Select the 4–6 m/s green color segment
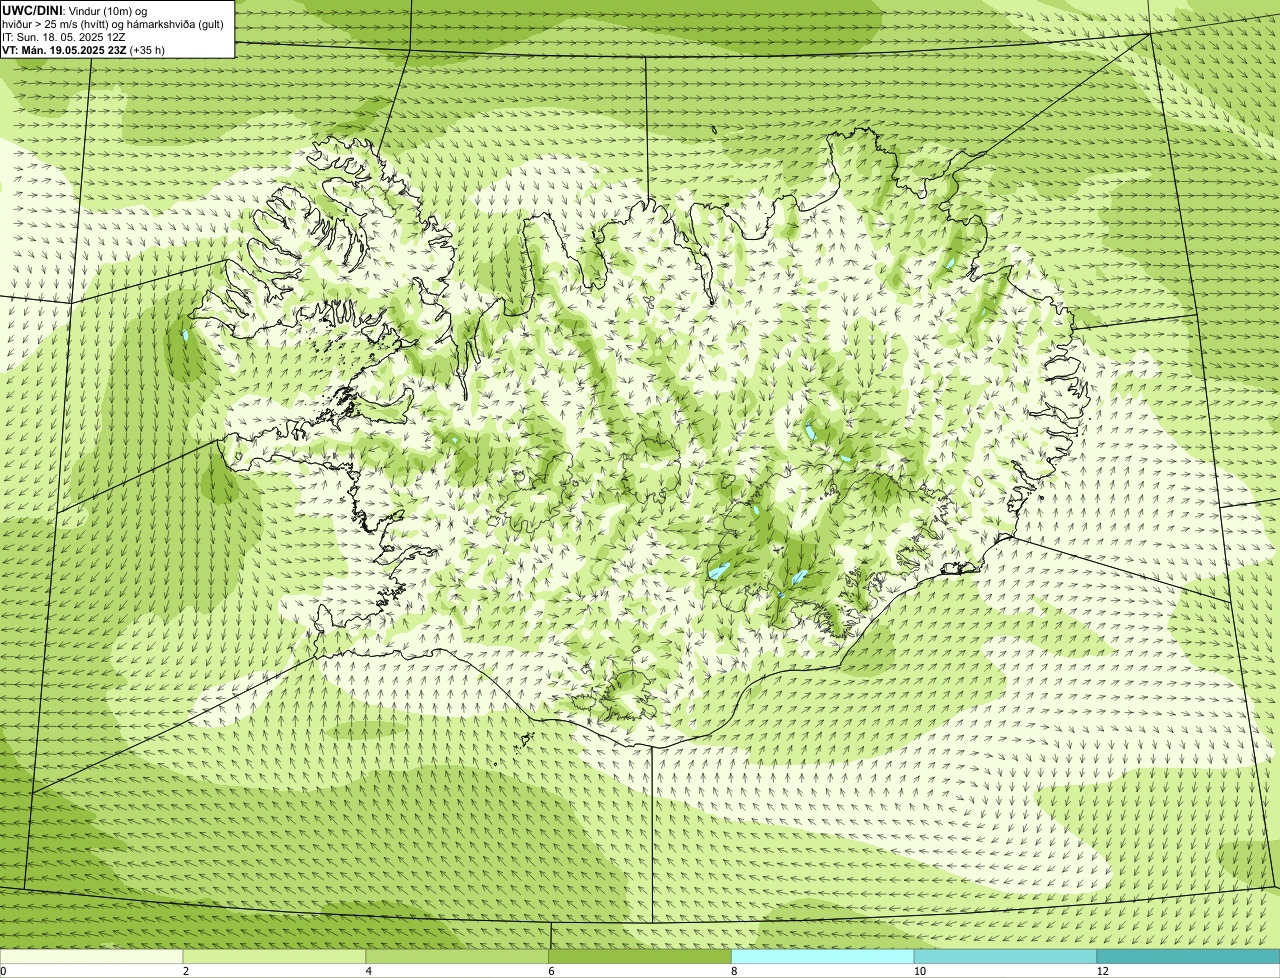The height and width of the screenshot is (978, 1280). (457, 957)
